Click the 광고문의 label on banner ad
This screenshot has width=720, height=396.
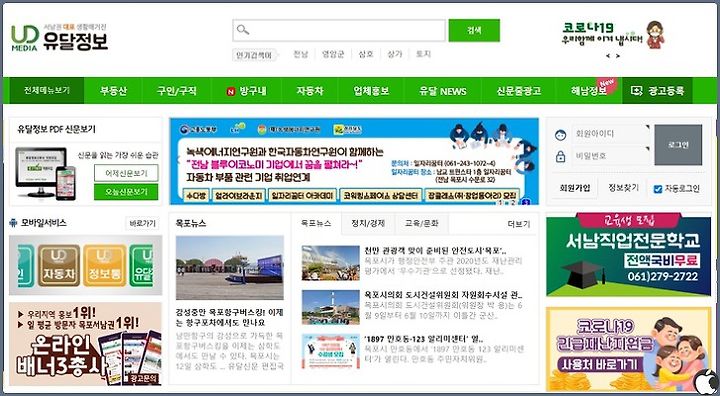point(143,379)
